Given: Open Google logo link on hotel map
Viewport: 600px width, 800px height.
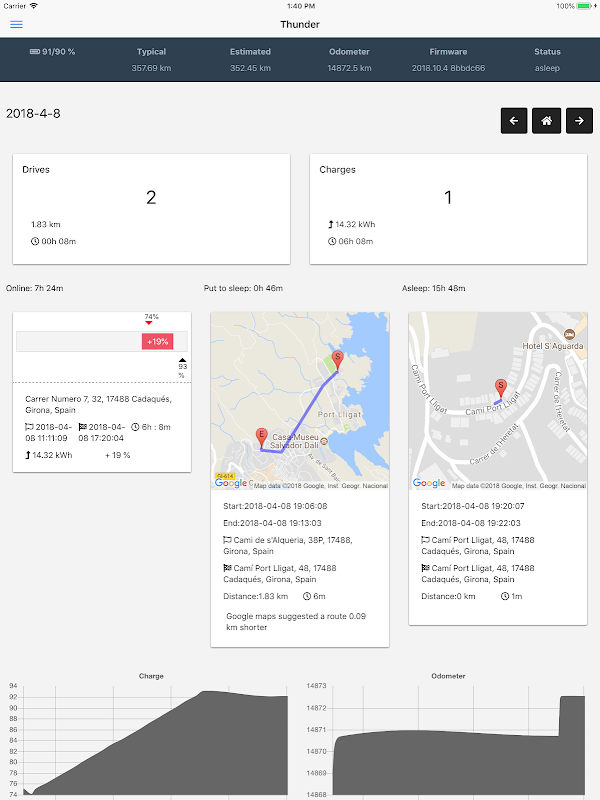Looking at the screenshot, I should [429, 483].
